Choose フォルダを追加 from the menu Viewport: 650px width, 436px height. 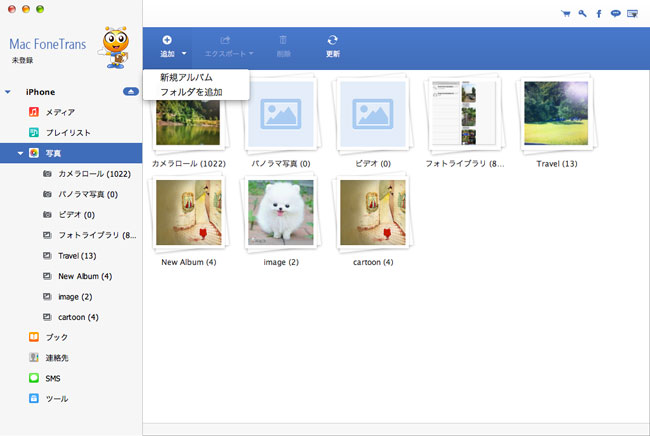pyautogui.click(x=191, y=92)
